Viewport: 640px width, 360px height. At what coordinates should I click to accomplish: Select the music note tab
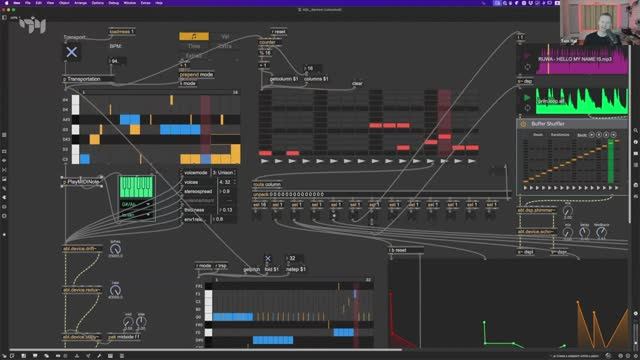(x=194, y=36)
